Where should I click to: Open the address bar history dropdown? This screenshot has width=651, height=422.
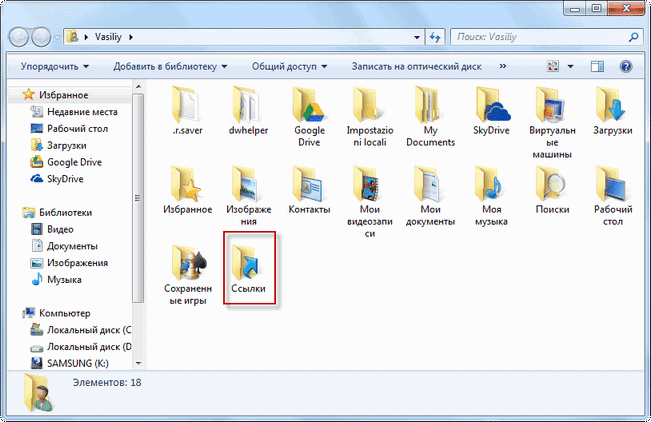pyautogui.click(x=417, y=37)
